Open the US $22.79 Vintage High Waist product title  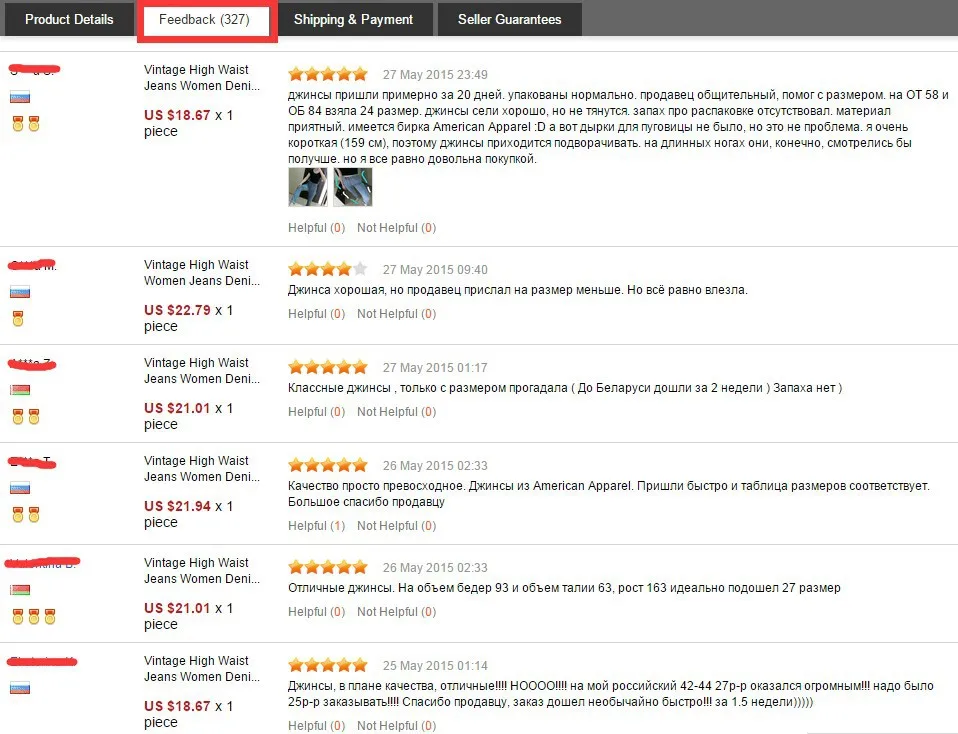[x=202, y=273]
